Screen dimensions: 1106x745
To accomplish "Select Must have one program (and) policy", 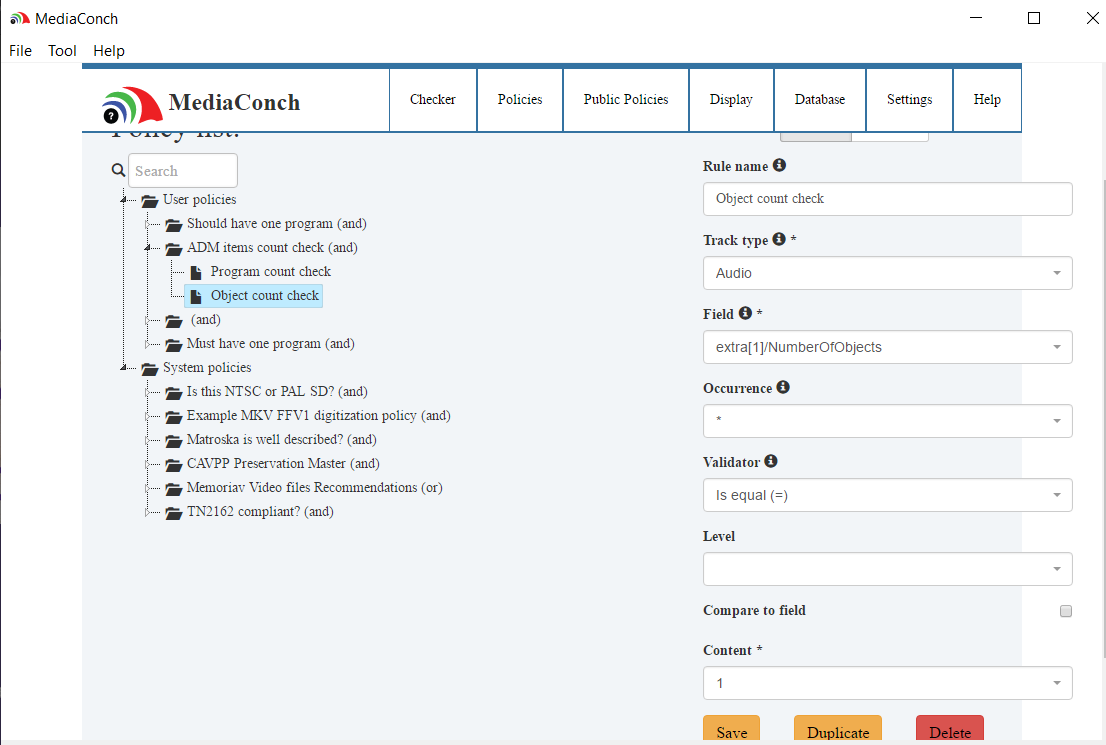I will (270, 344).
